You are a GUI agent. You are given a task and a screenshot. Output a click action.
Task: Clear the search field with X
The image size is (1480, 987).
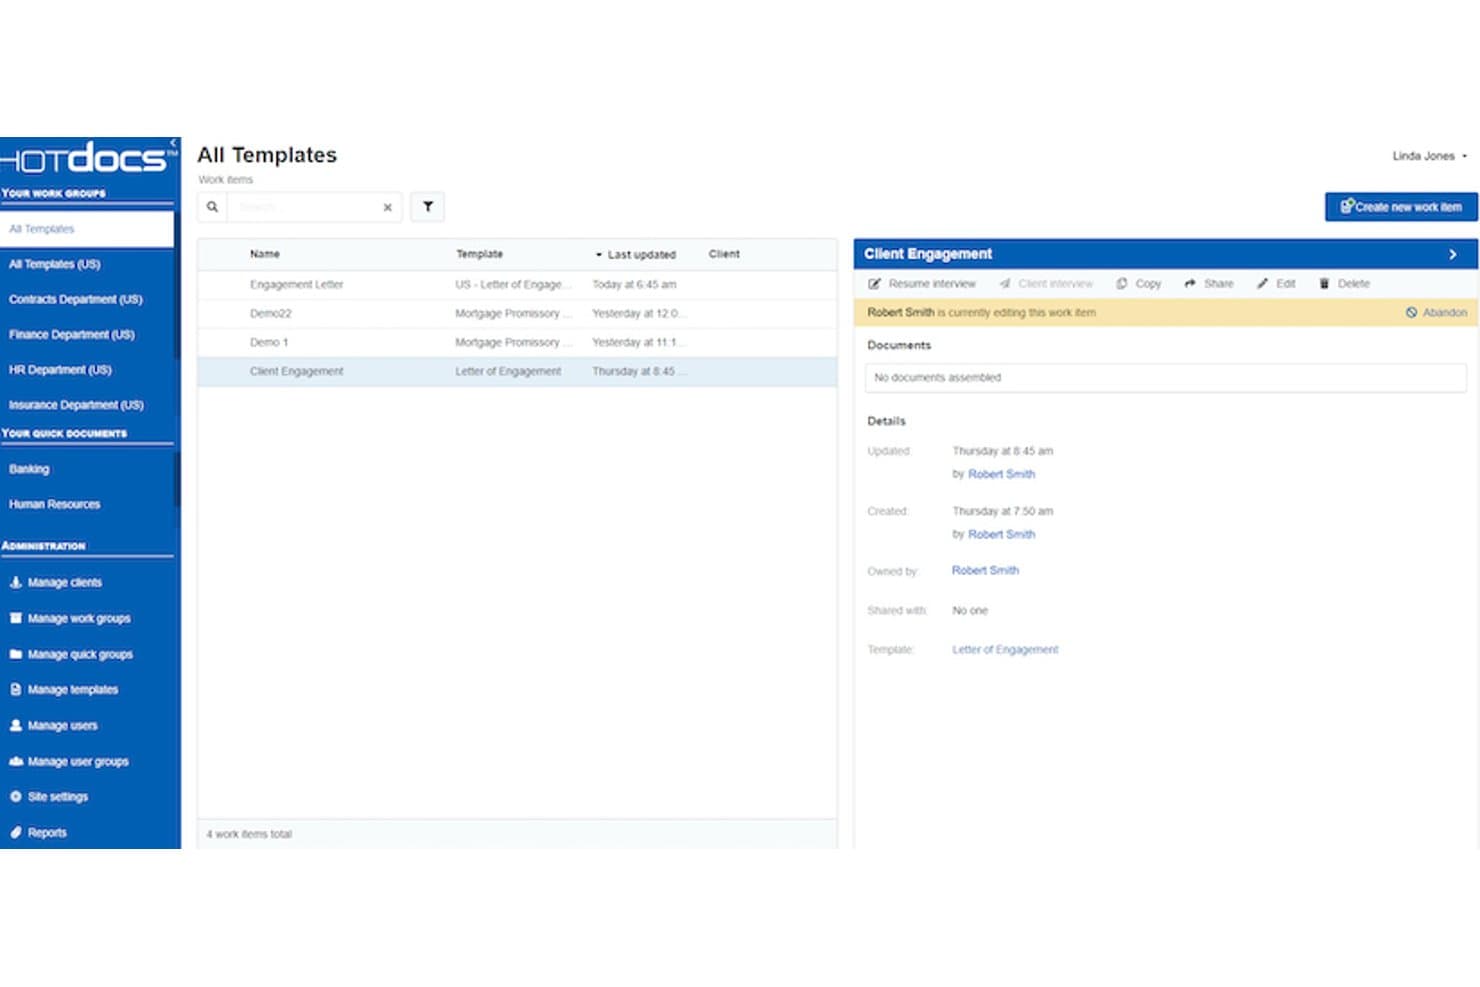pyautogui.click(x=388, y=208)
